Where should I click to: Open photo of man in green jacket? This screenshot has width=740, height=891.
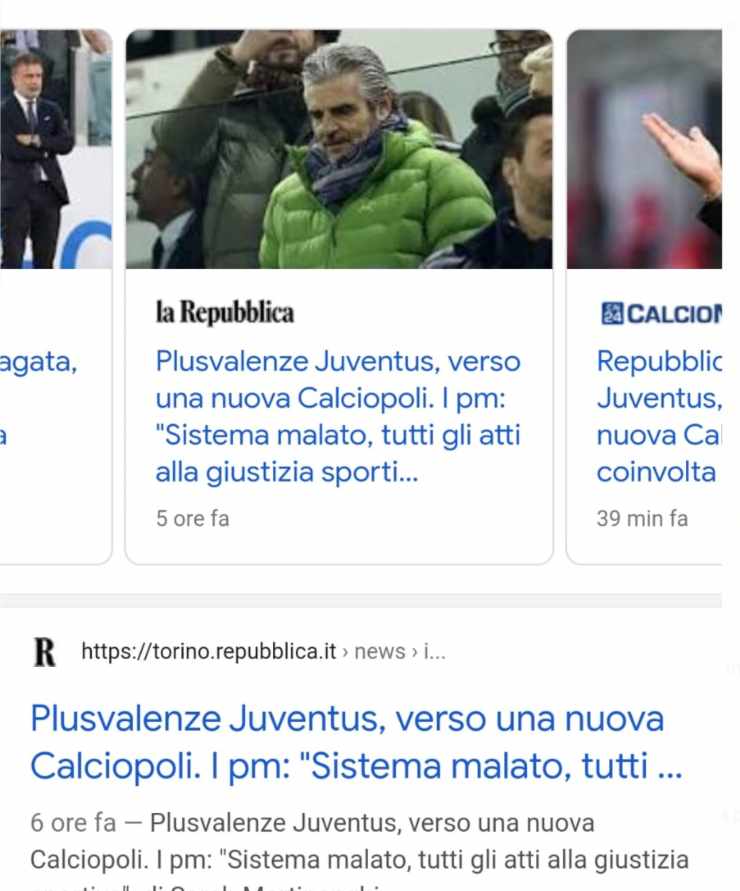pyautogui.click(x=339, y=149)
